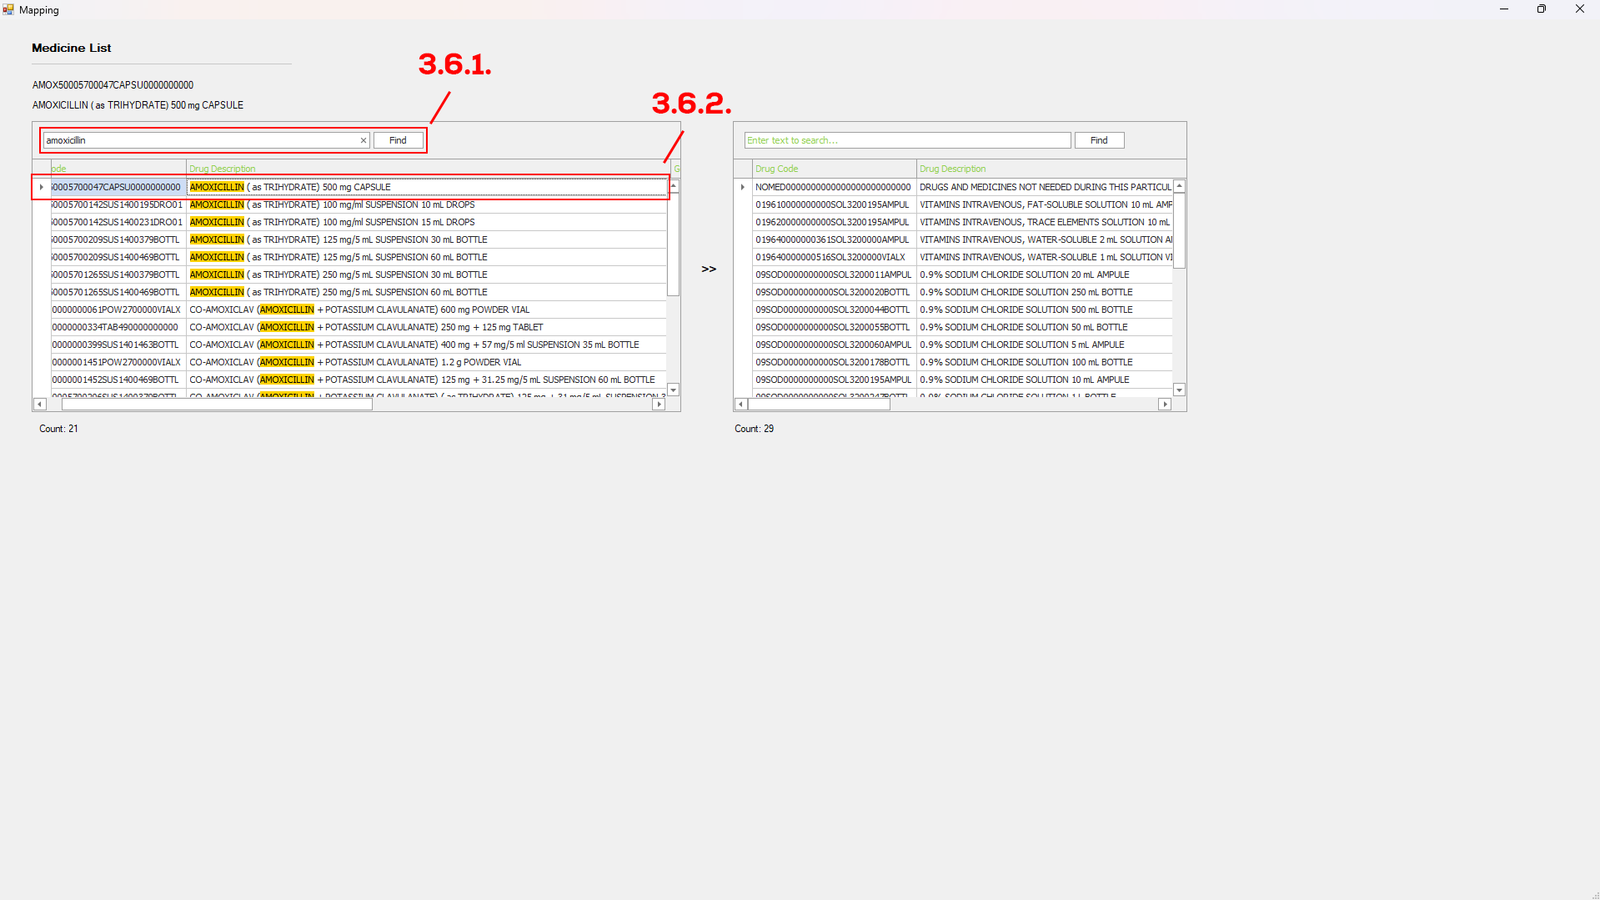
Task: Select Amoxicillin 100 mg/ml Suspension 10 mL Drops row
Action: 400,205
